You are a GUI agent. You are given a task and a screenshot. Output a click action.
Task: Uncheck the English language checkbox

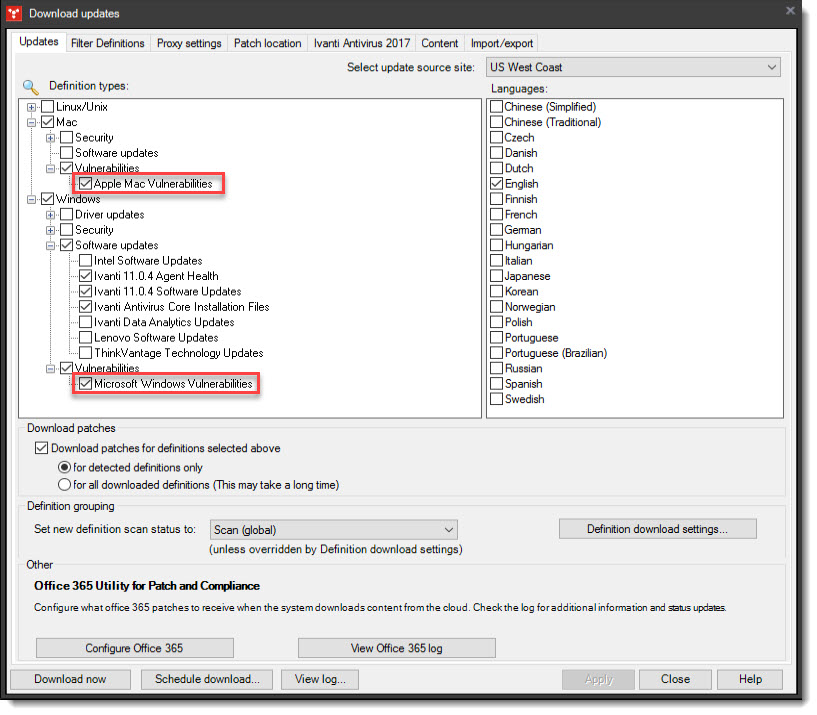[x=496, y=183]
